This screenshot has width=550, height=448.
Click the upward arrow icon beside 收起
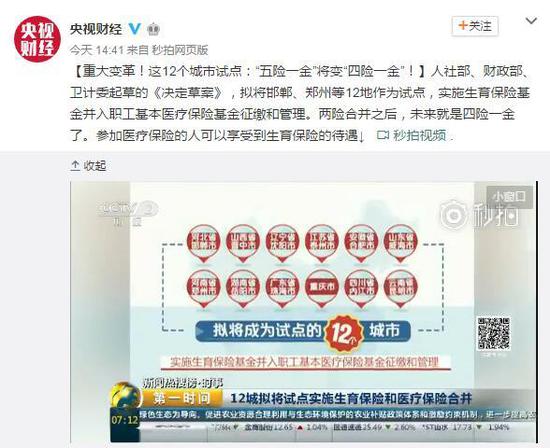(x=75, y=165)
